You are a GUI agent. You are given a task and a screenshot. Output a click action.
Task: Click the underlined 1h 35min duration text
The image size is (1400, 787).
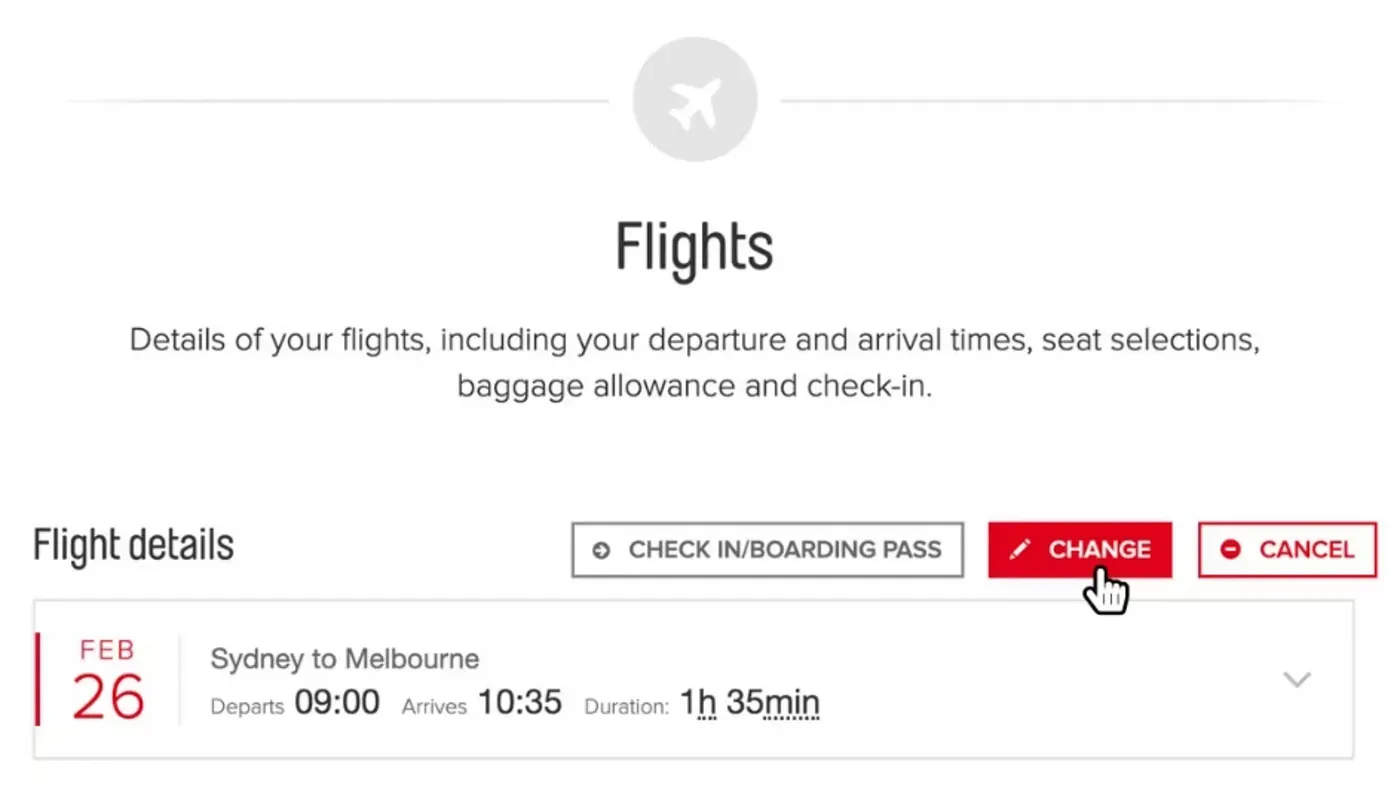click(748, 702)
